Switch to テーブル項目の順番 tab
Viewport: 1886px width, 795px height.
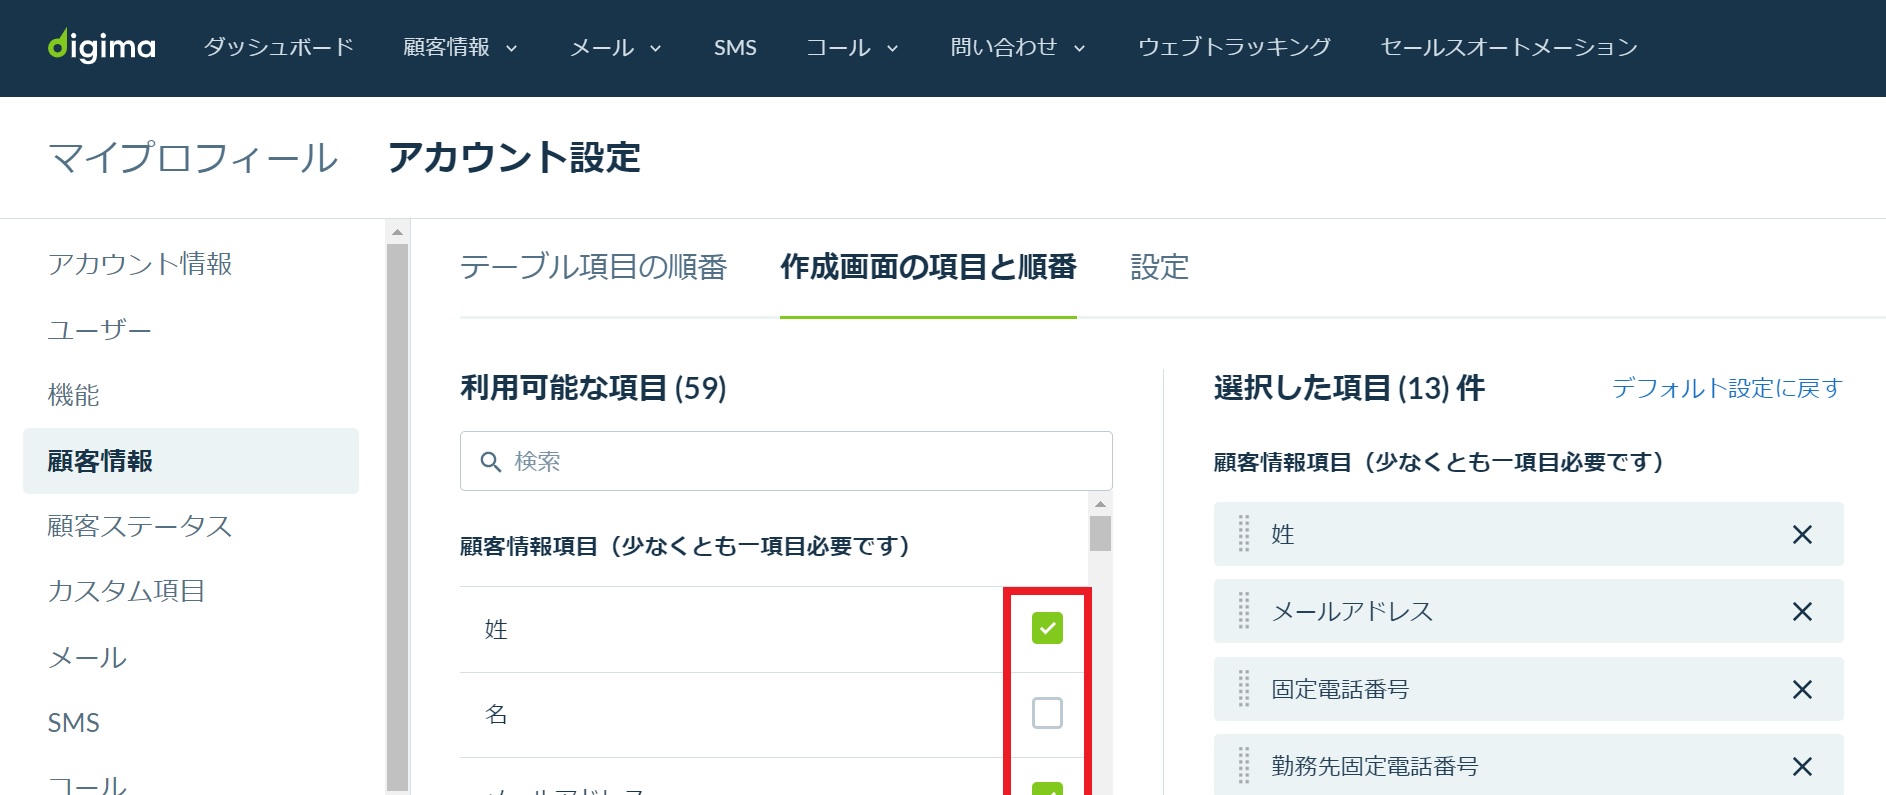point(593,267)
